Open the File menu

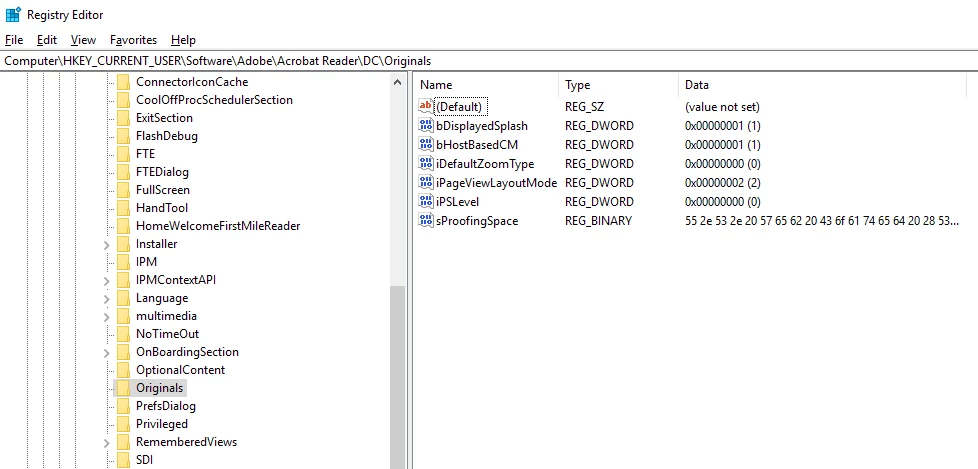click(x=14, y=40)
